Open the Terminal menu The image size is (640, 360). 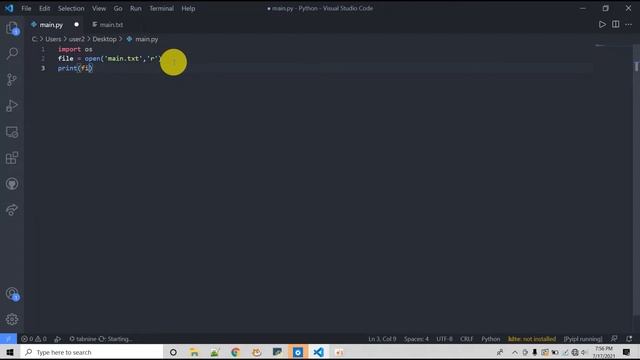point(162,8)
